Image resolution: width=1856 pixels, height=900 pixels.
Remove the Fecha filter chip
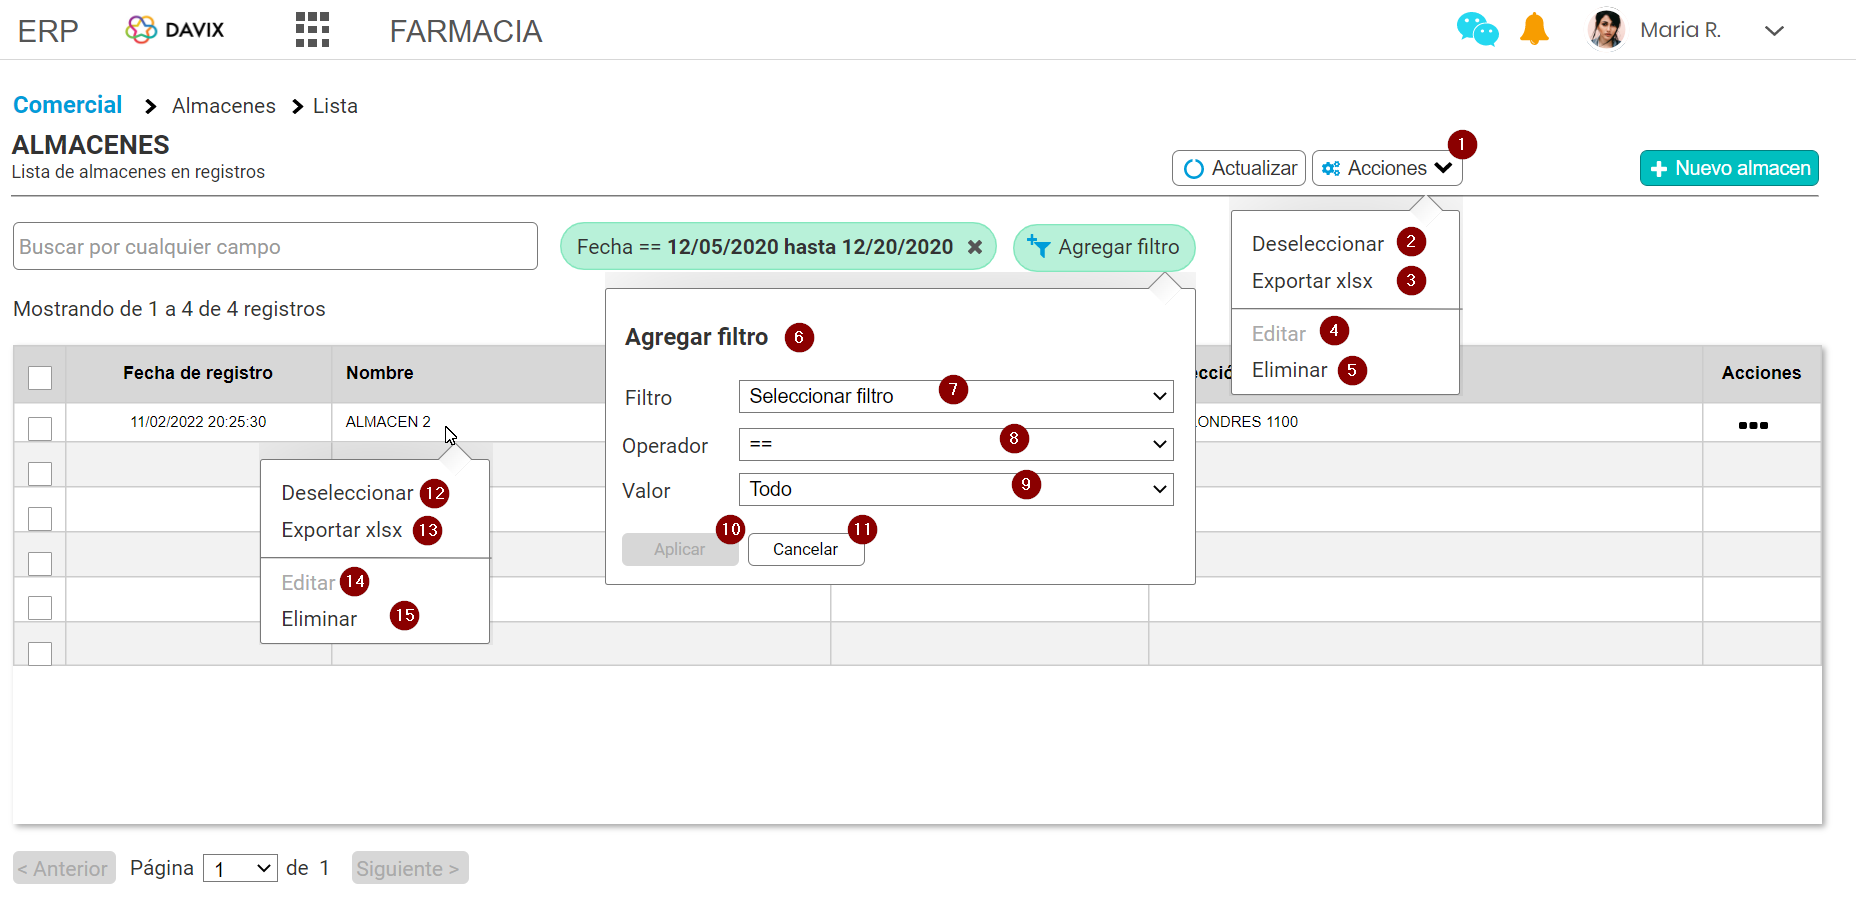pos(975,246)
